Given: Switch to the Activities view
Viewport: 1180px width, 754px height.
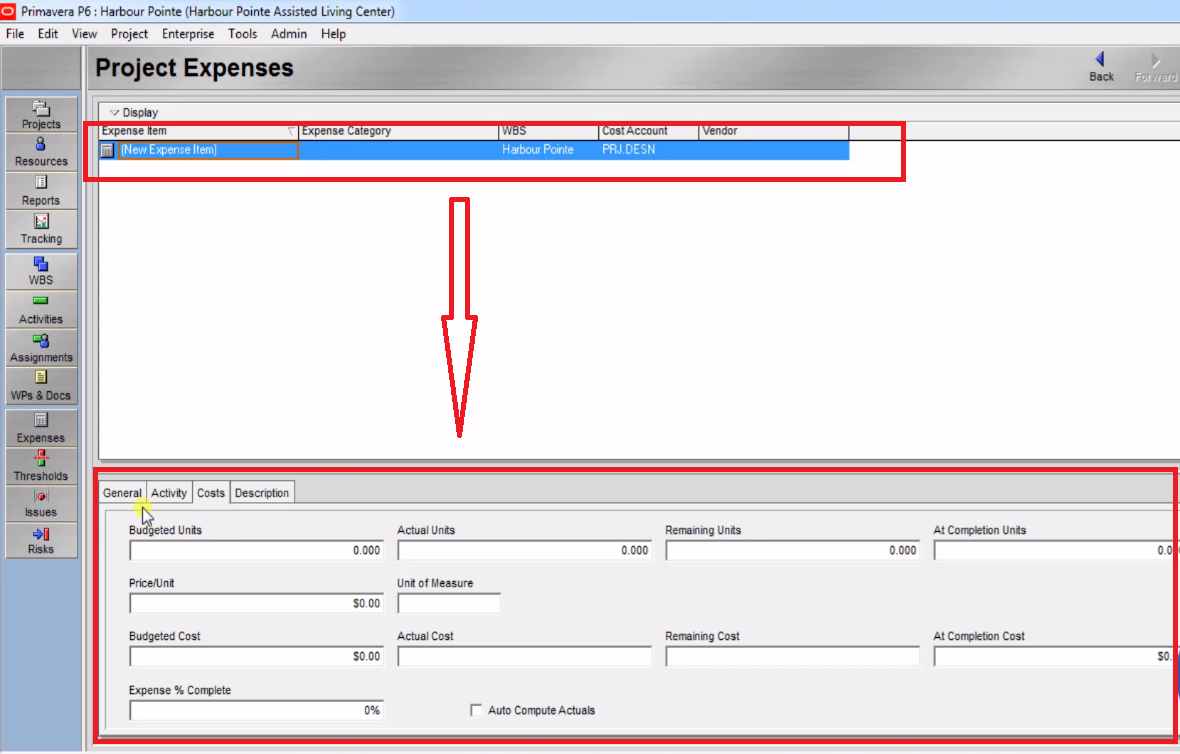Looking at the screenshot, I should click(41, 309).
